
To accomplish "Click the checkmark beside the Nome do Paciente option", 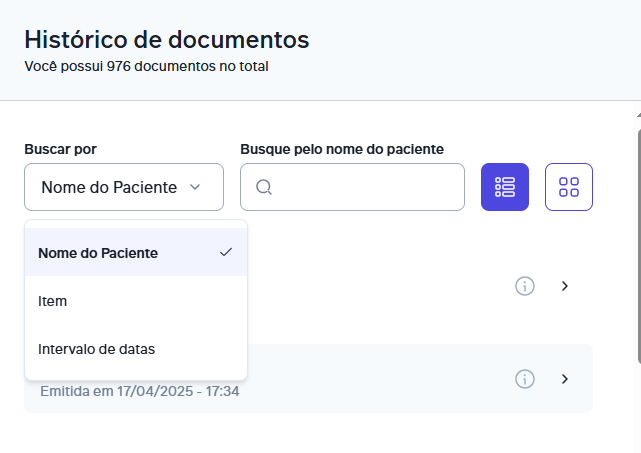I will click(x=226, y=252).
